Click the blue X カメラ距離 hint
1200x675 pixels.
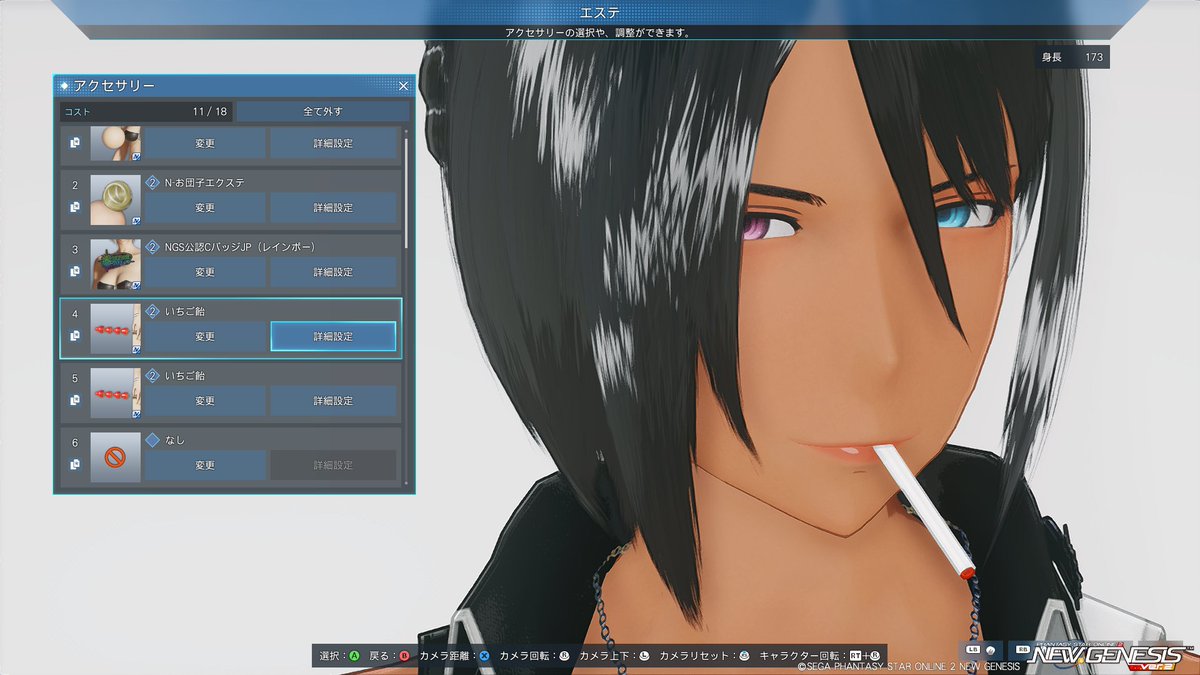484,656
